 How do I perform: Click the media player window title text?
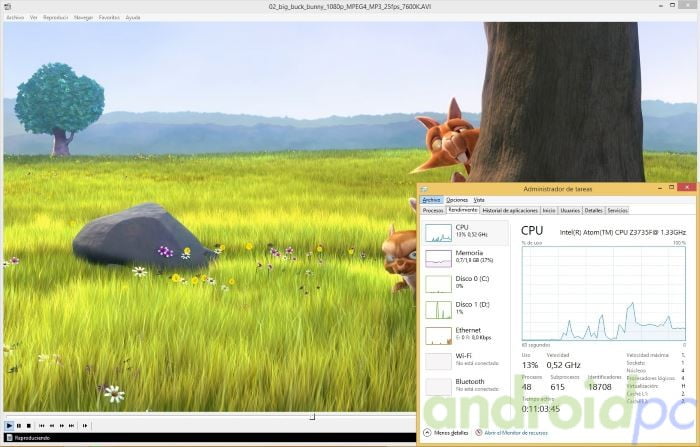[350, 7]
